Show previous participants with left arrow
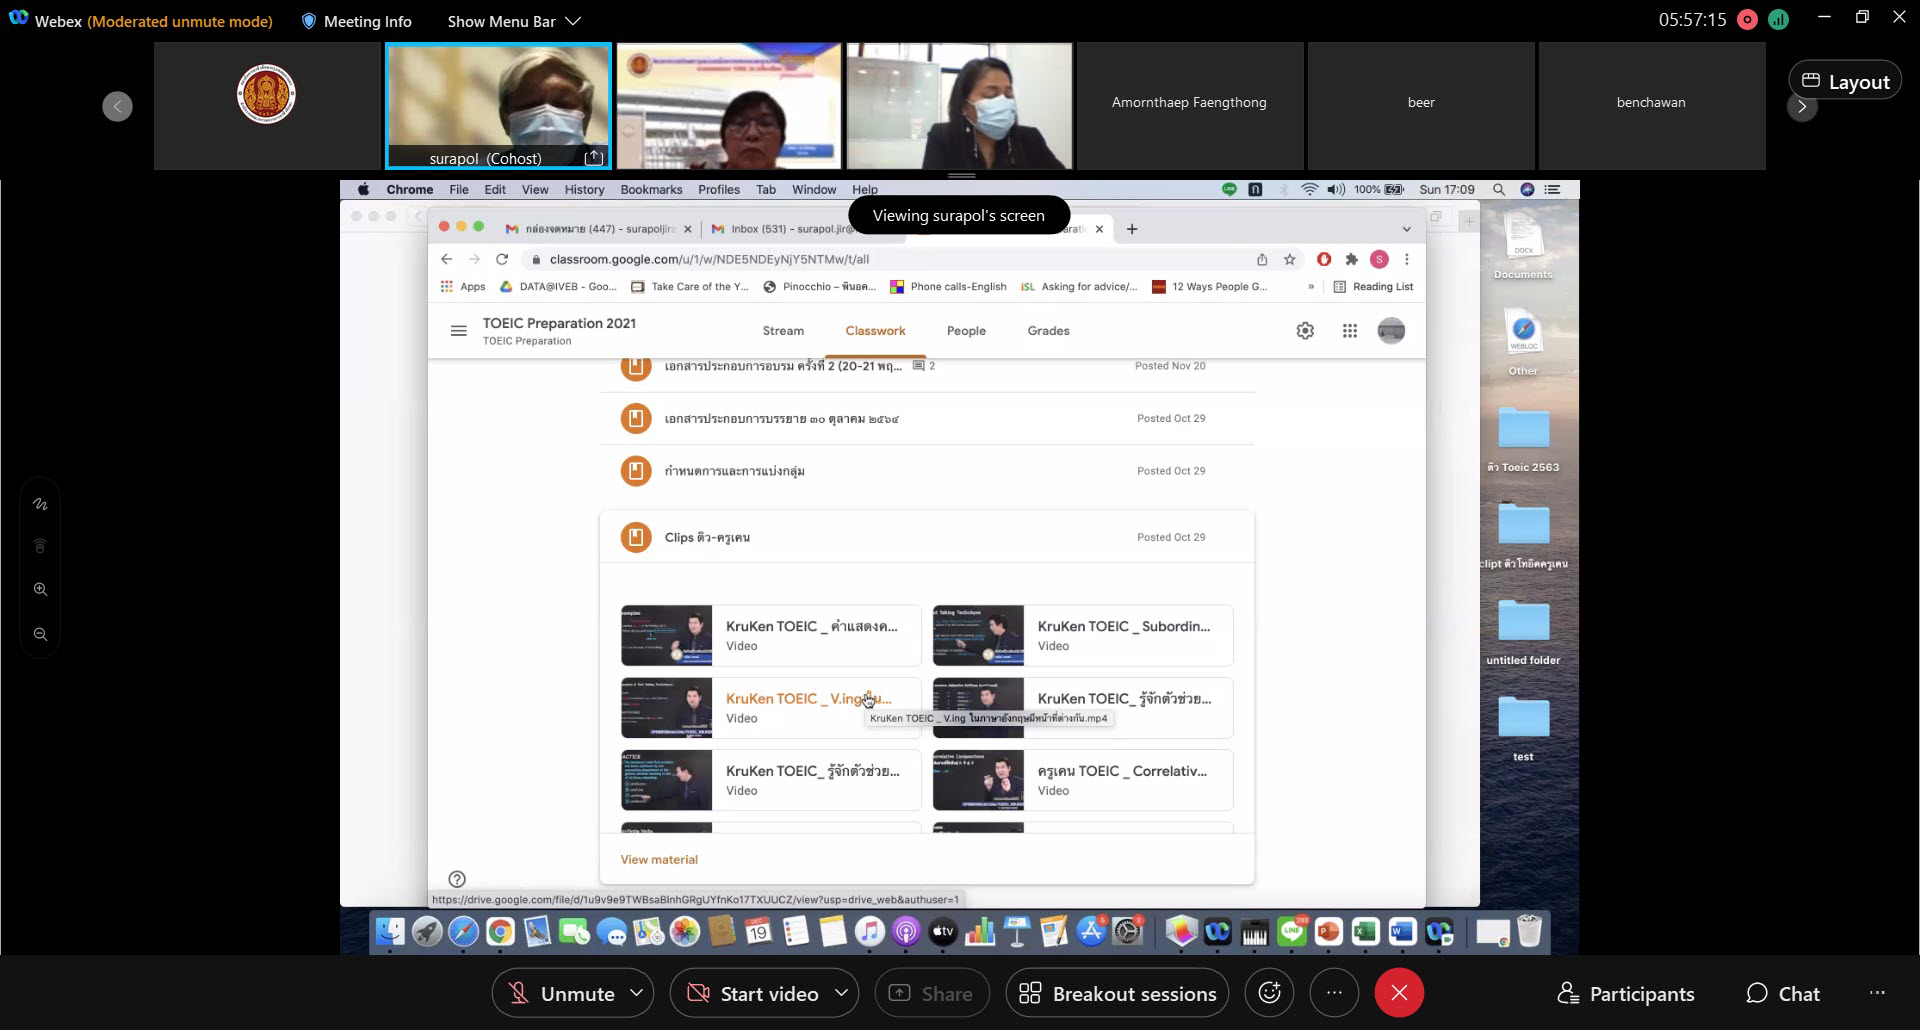 point(117,106)
